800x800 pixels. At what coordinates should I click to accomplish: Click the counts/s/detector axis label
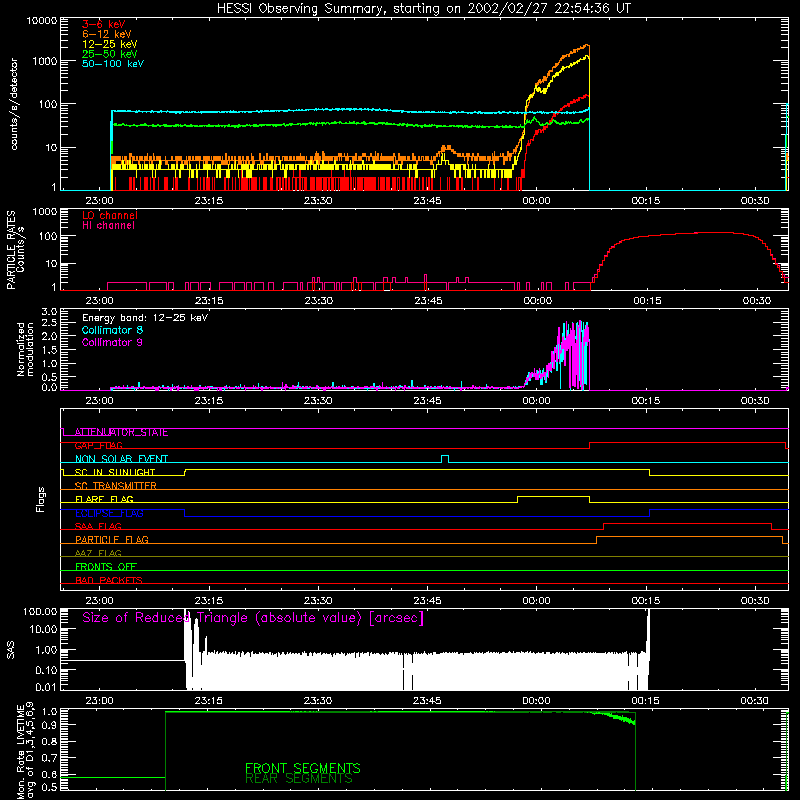(x=14, y=104)
